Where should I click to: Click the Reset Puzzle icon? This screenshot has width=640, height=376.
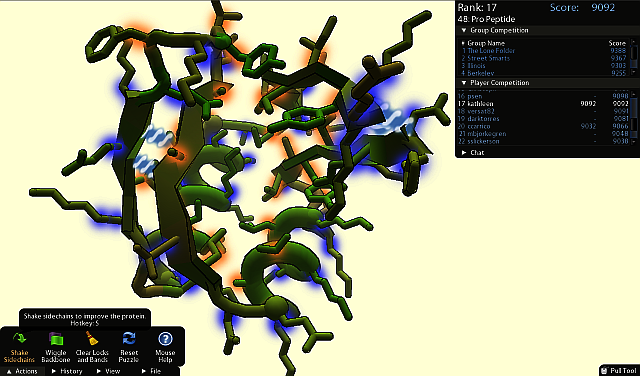[129, 339]
